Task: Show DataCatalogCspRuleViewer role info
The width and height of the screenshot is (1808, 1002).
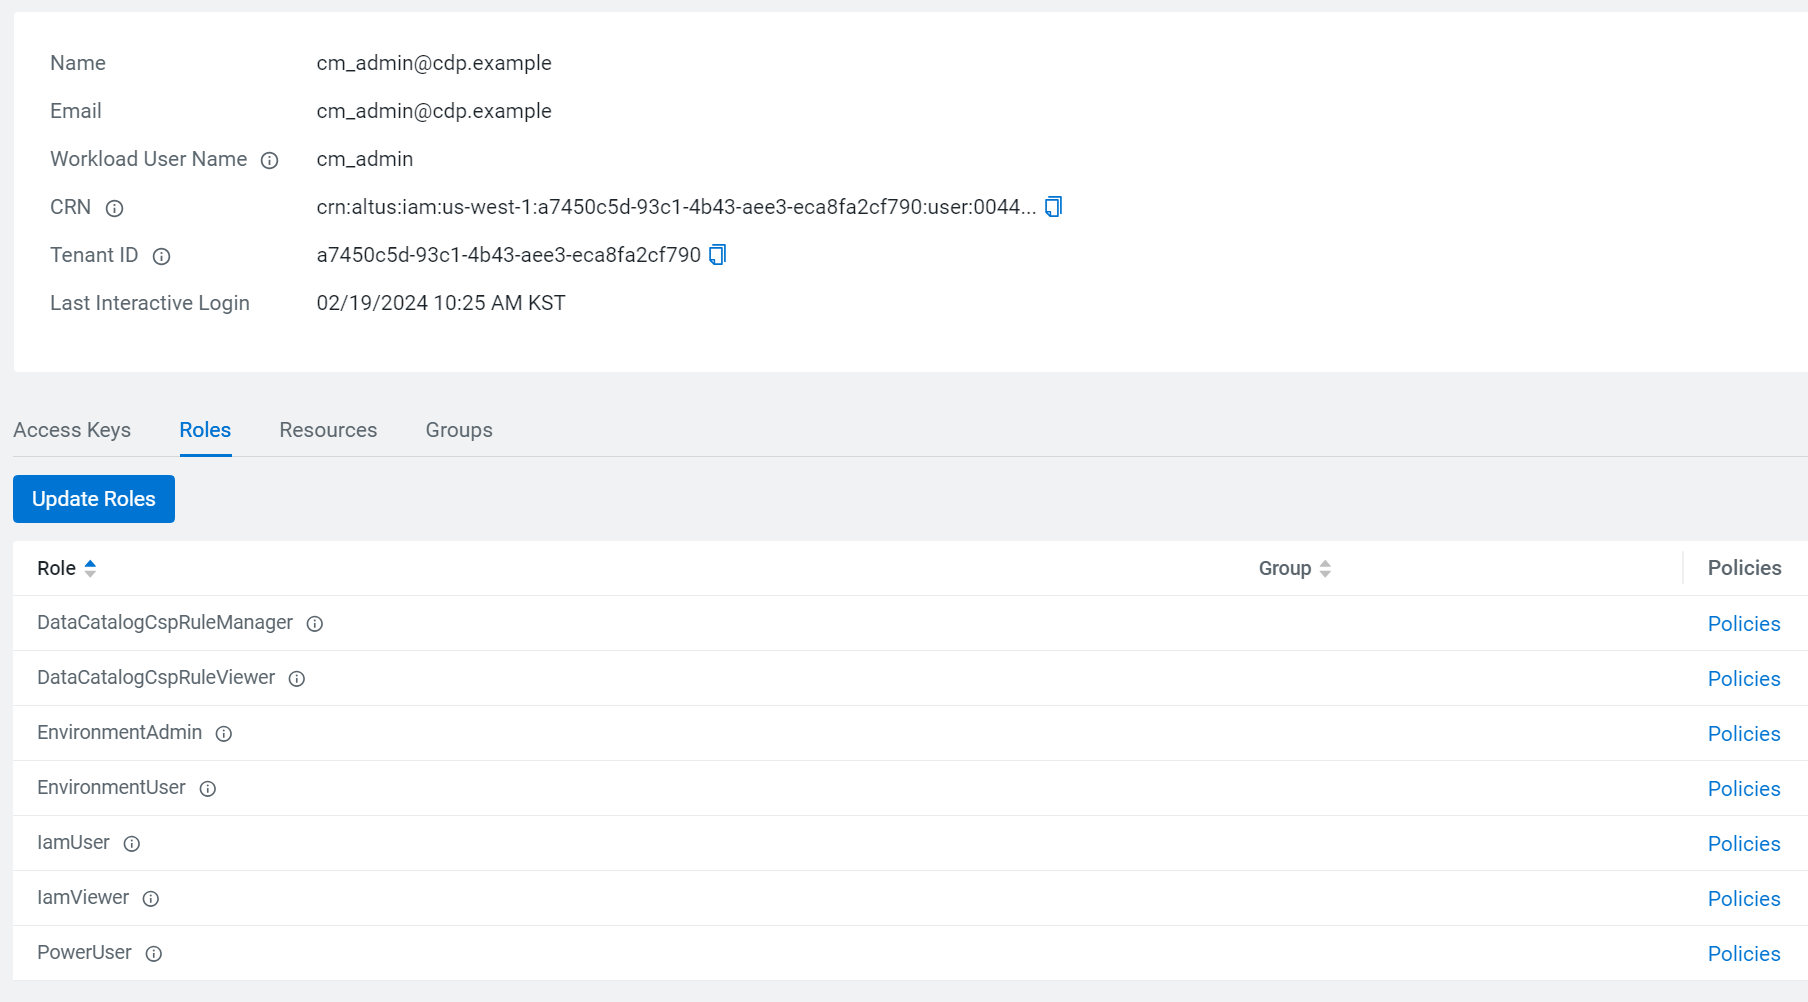Action: point(296,679)
